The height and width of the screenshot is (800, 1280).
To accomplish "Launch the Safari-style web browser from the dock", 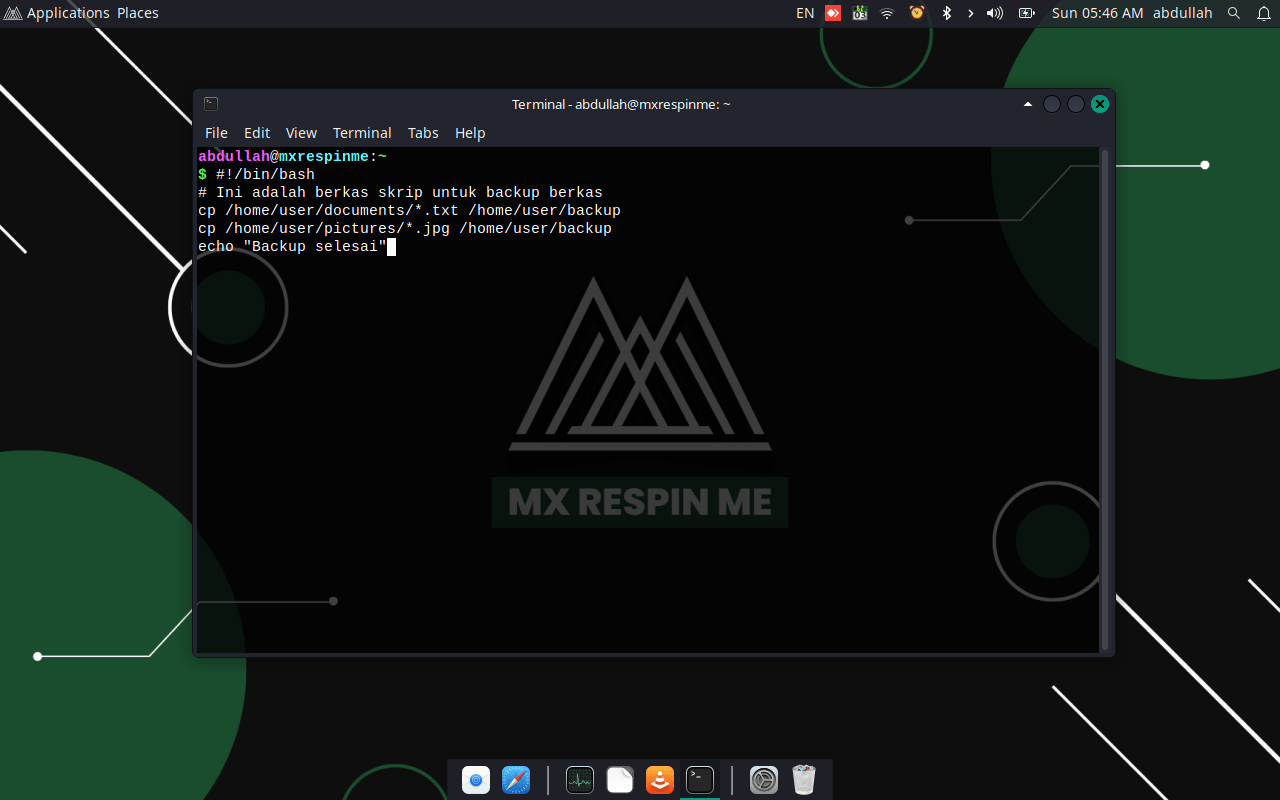I will 516,779.
